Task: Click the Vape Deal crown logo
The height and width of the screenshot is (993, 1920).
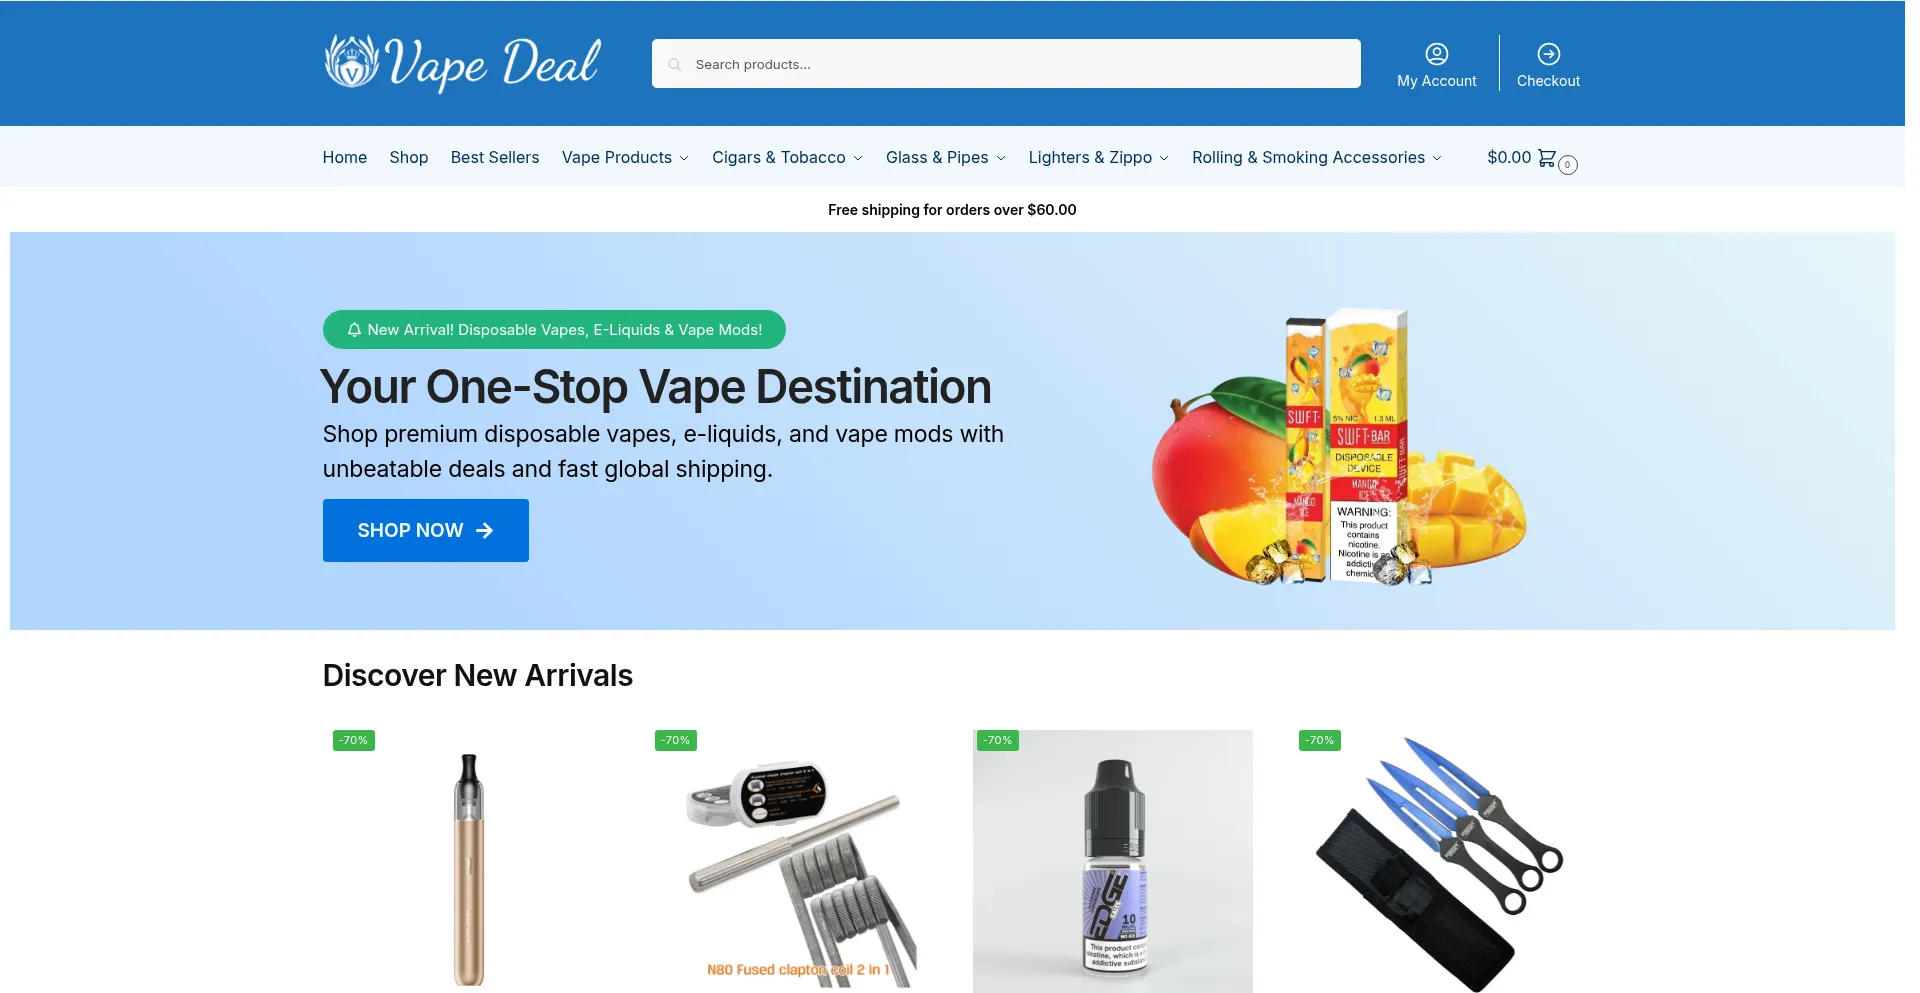Action: point(352,62)
